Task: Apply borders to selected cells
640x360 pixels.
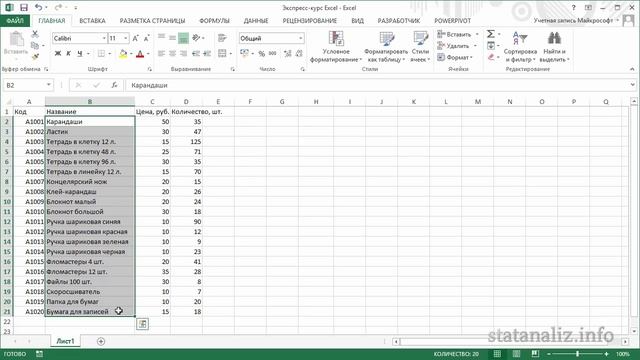Action: pos(101,53)
